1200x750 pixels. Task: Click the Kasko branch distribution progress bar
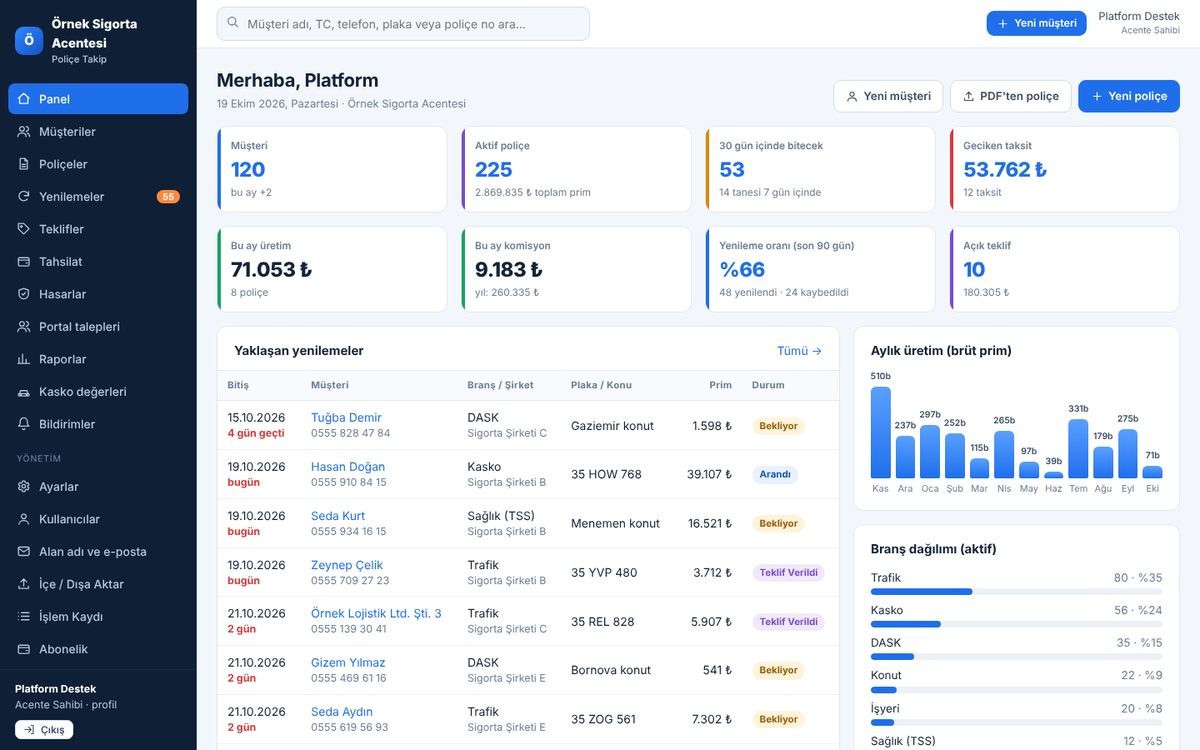[x=1017, y=624]
